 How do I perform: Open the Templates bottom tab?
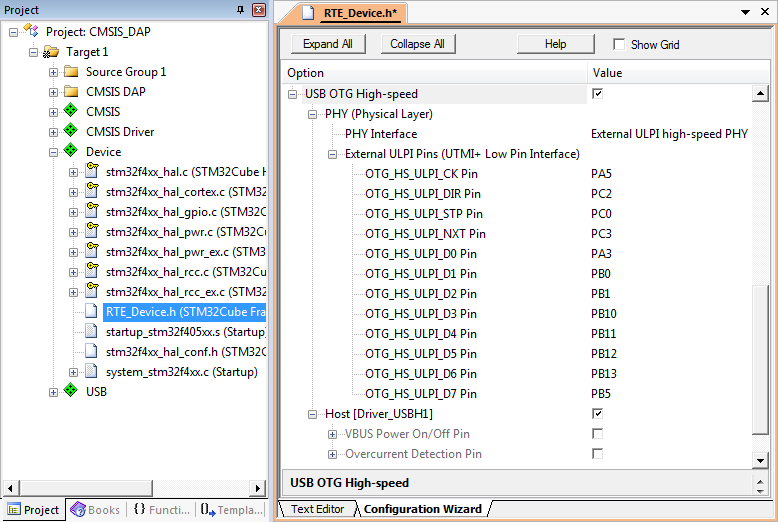point(232,510)
